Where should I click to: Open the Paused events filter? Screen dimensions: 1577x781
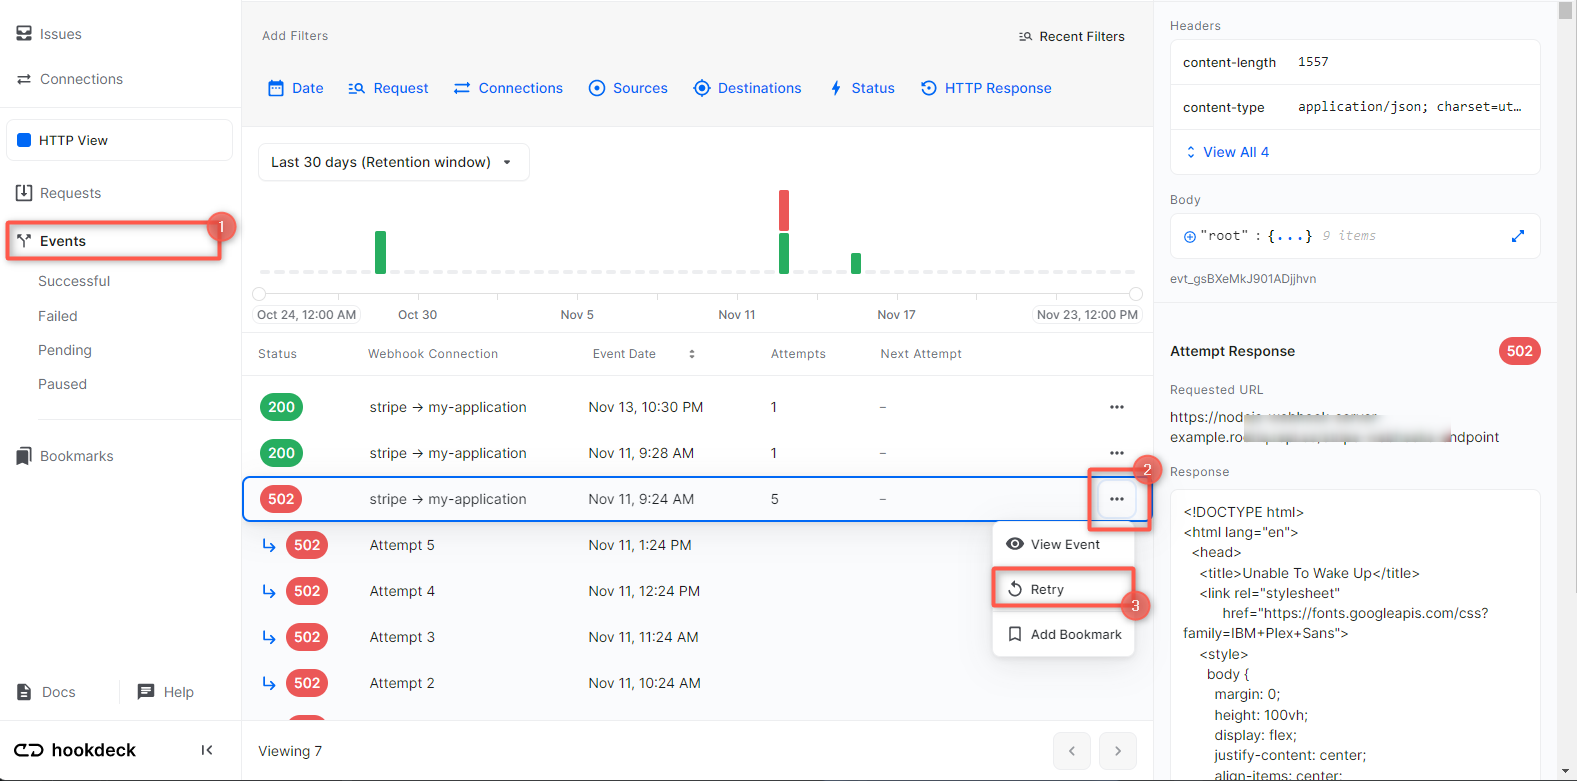coord(62,384)
